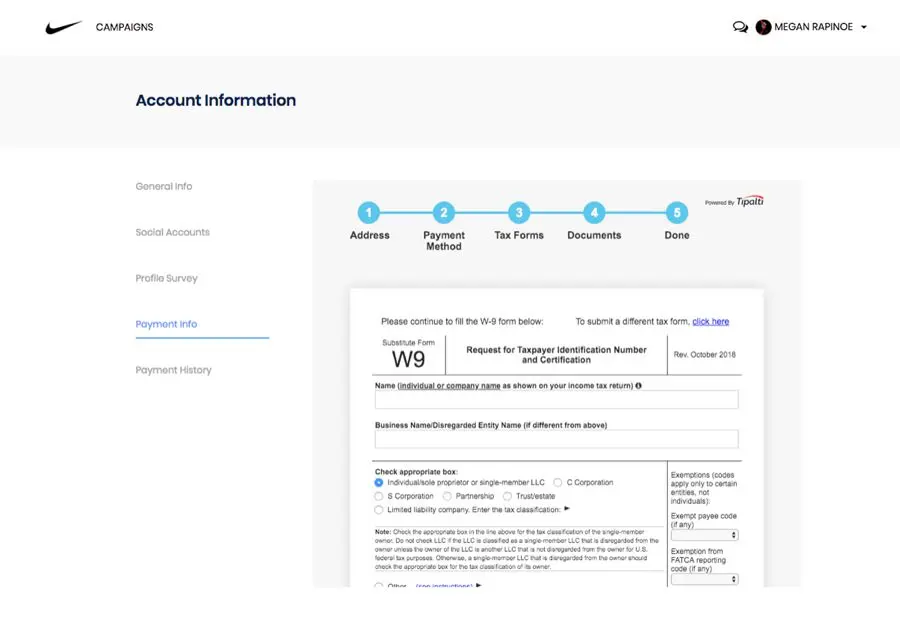Open the Tax Forms step icon
The image size is (900, 624).
[519, 213]
